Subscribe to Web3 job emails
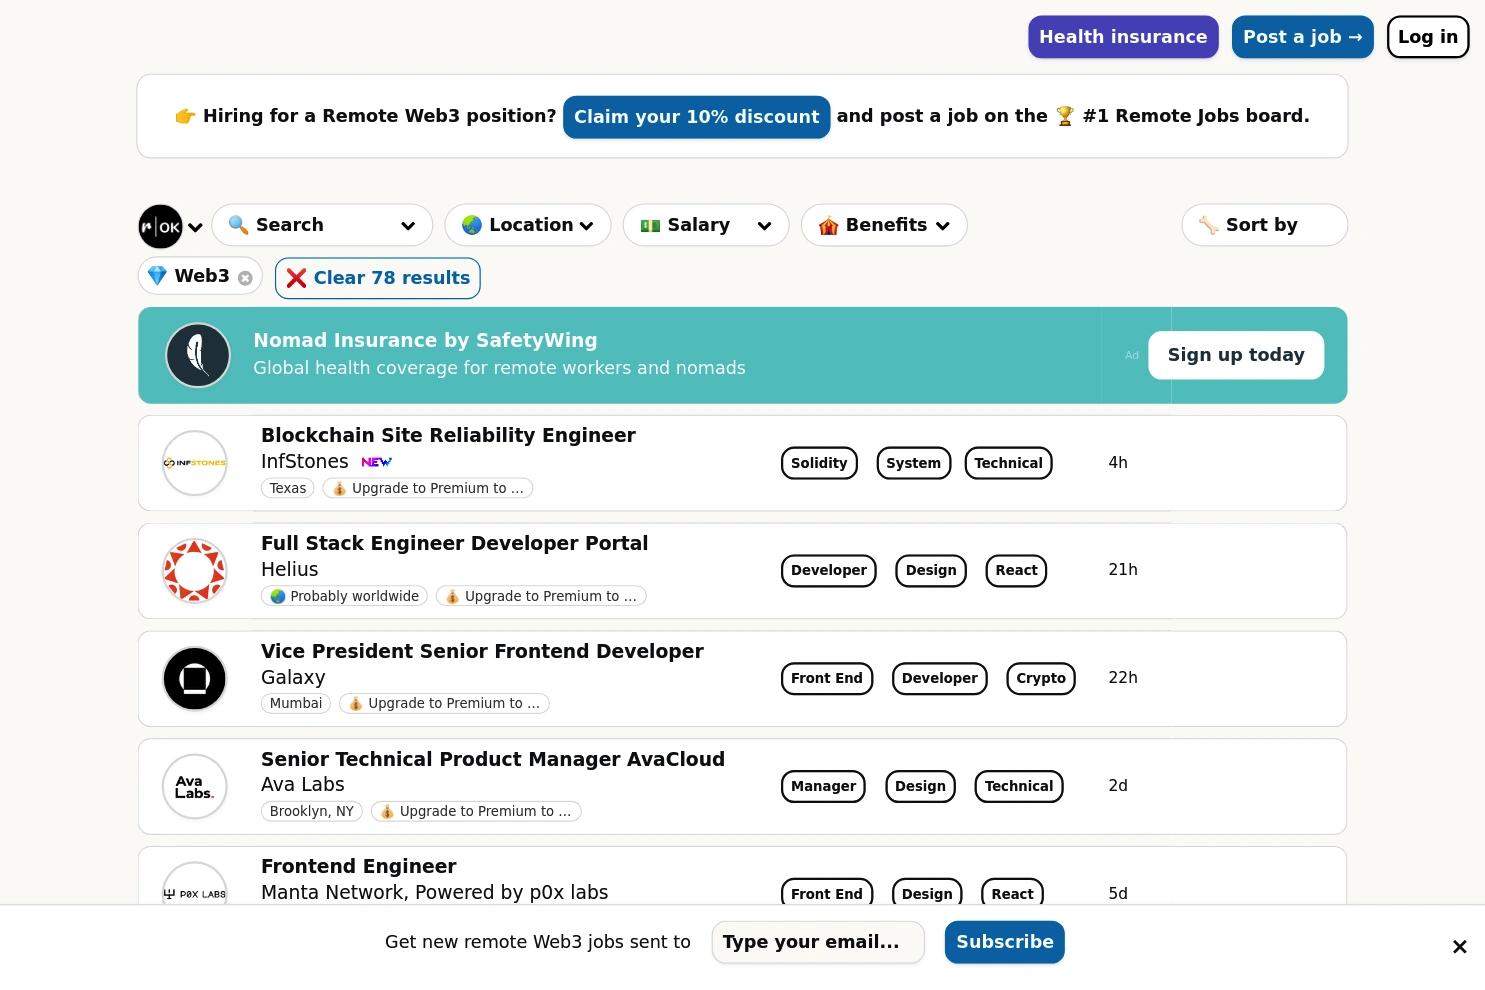The width and height of the screenshot is (1485, 990). (x=1005, y=942)
